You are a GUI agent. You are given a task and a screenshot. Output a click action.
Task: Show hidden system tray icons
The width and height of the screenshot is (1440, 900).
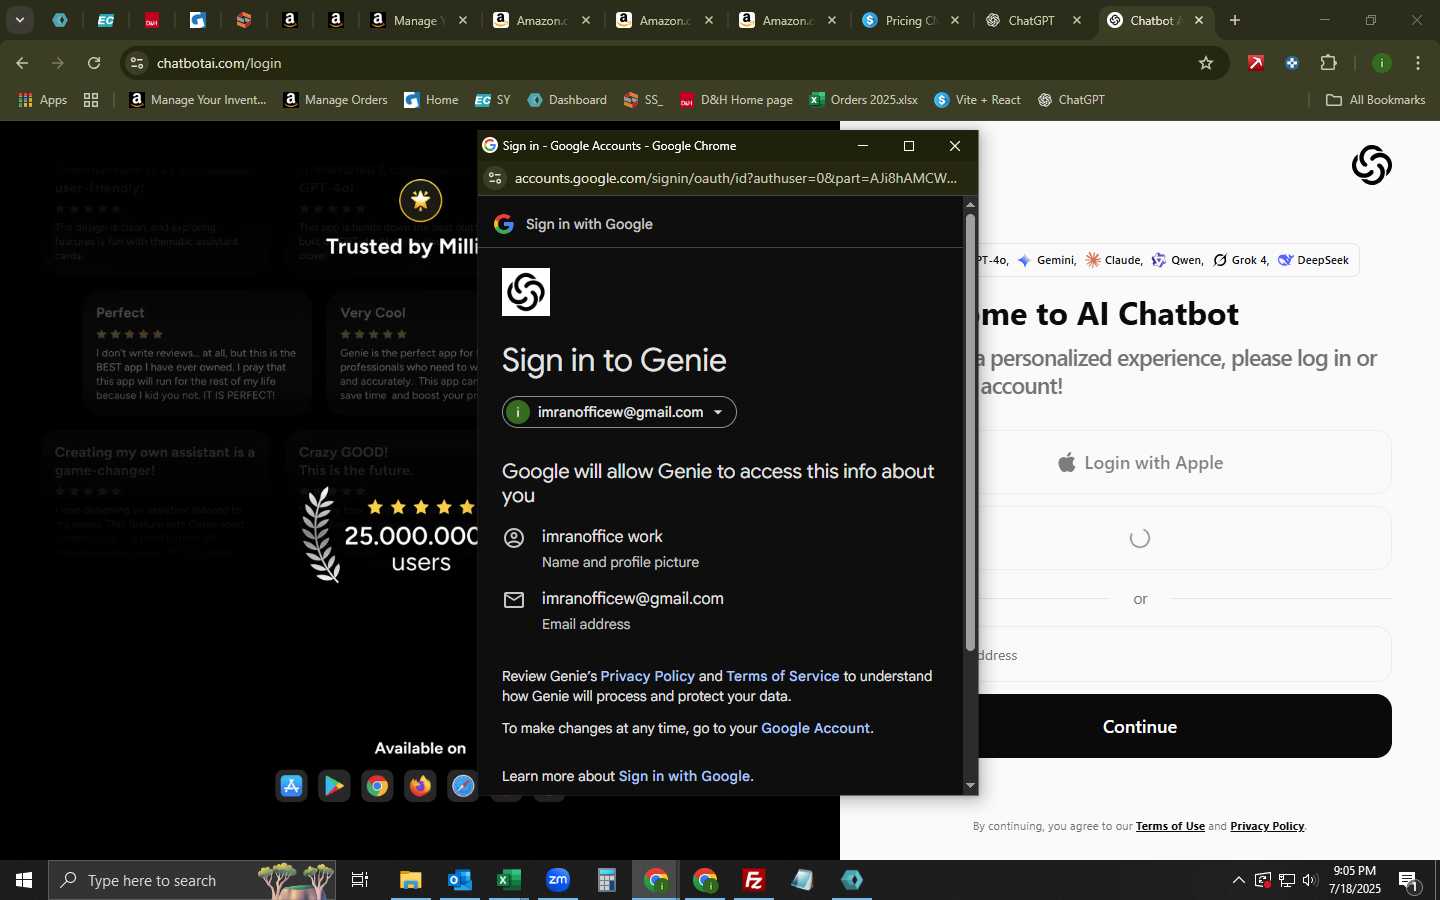pos(1238,880)
